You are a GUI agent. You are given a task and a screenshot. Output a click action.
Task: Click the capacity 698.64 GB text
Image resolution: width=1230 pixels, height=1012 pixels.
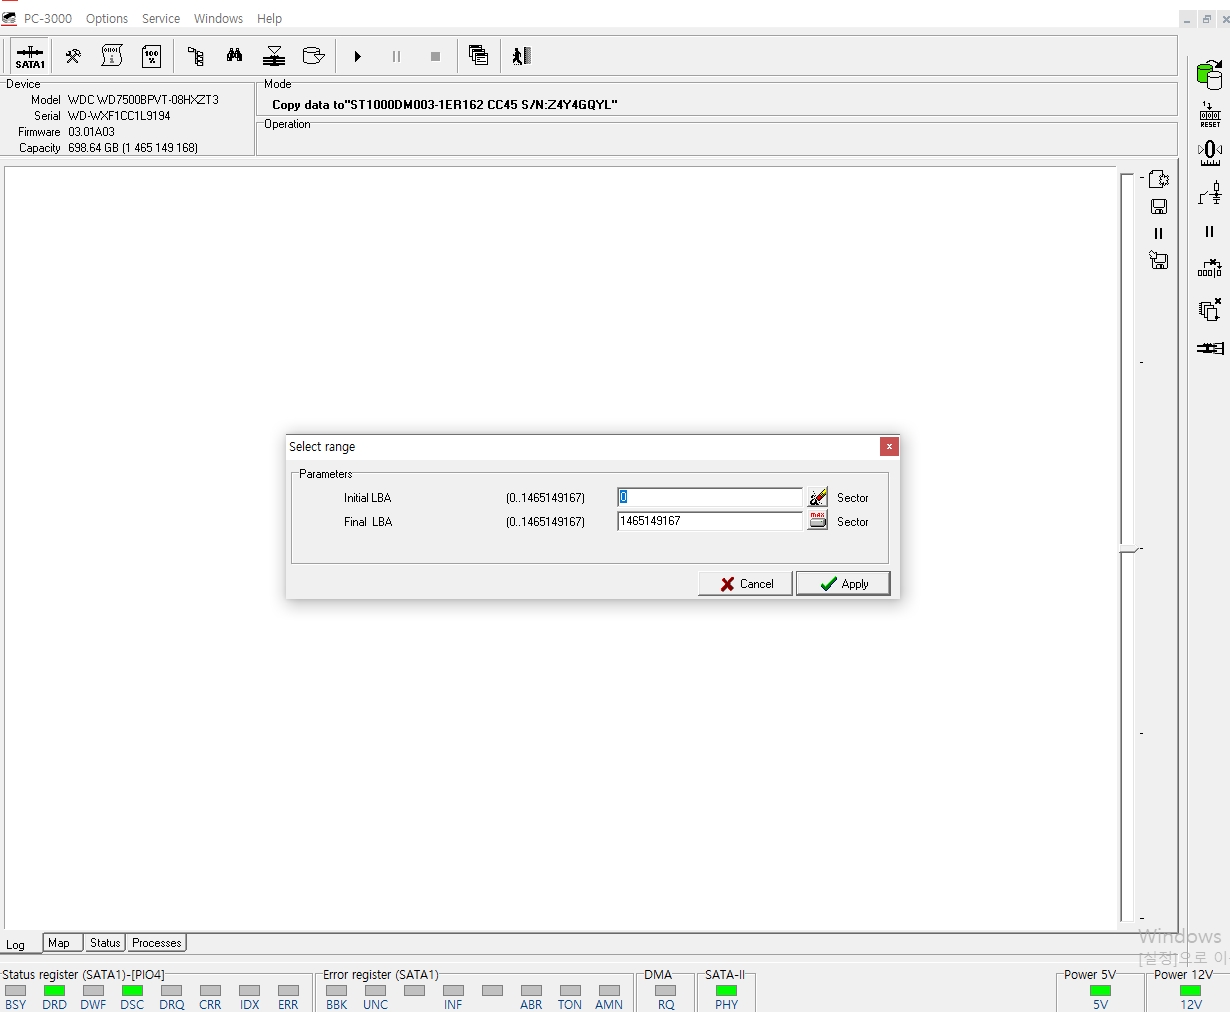point(133,148)
